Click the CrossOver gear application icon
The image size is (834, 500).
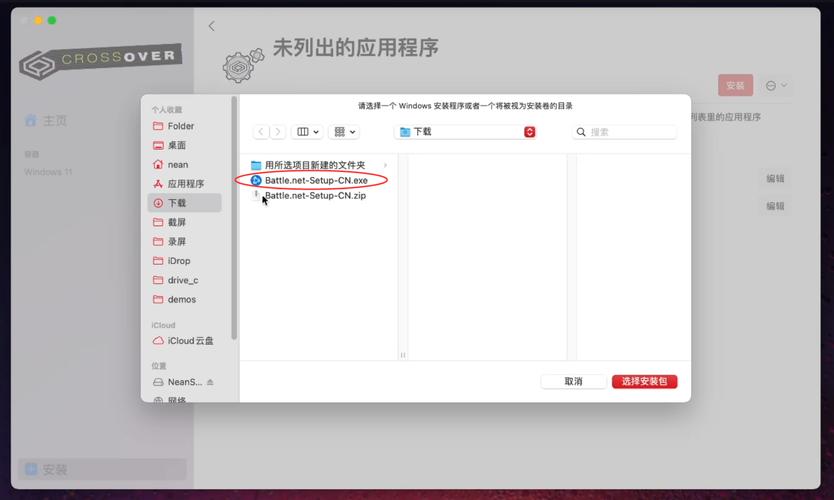click(x=243, y=65)
